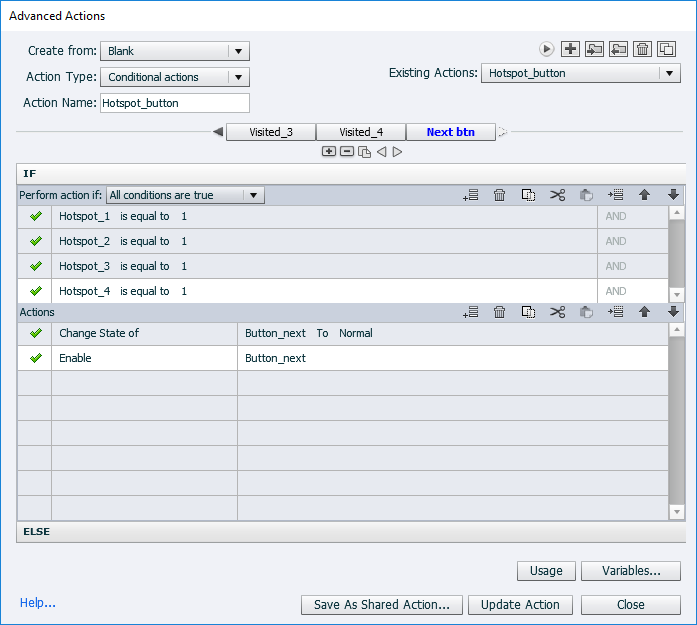697x625 pixels.
Task: Delete the selected action via the Actions trash icon
Action: 500,312
